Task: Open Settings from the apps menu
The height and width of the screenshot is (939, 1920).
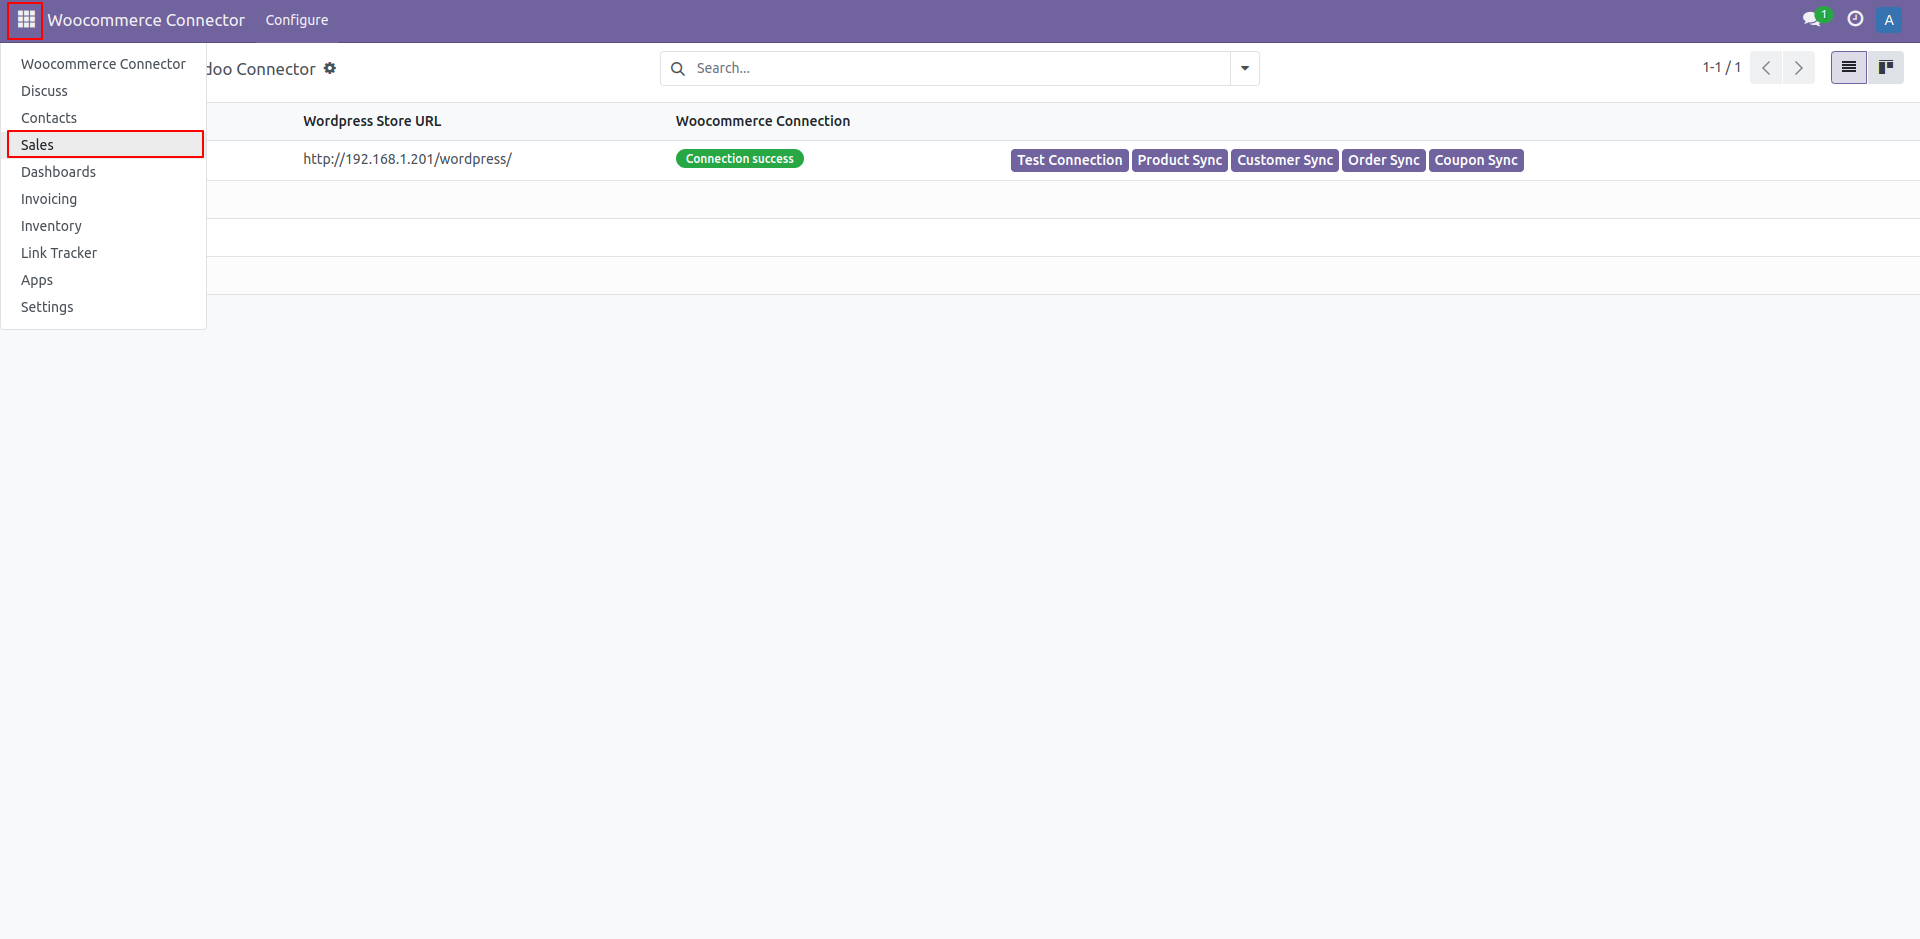Action: [47, 307]
